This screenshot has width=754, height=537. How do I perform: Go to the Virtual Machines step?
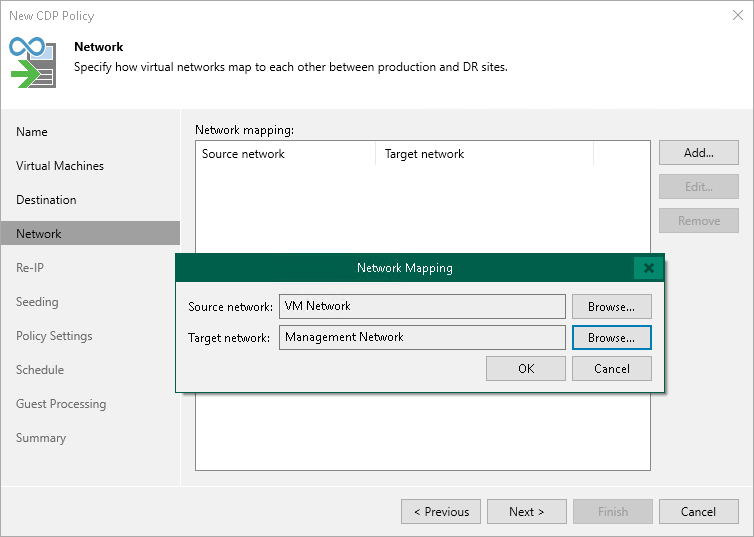(90, 166)
